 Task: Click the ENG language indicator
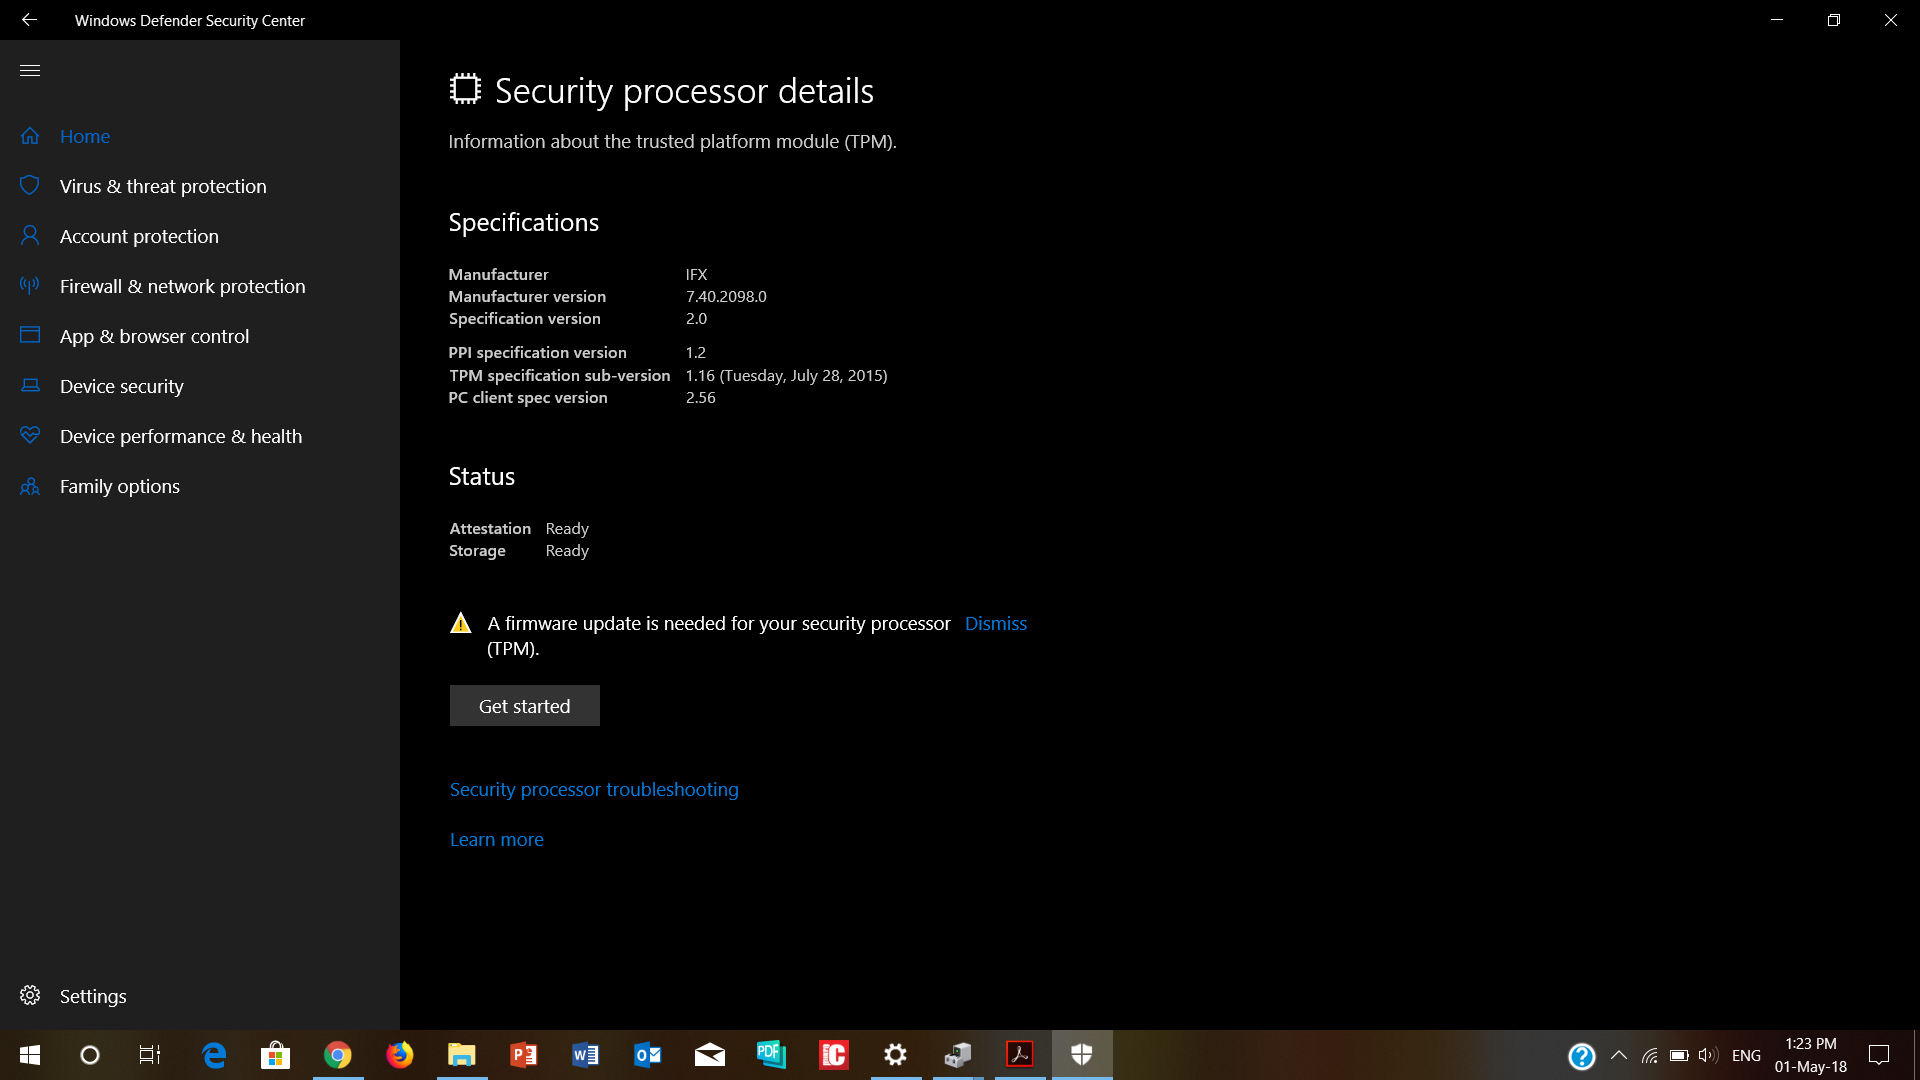(x=1746, y=1055)
